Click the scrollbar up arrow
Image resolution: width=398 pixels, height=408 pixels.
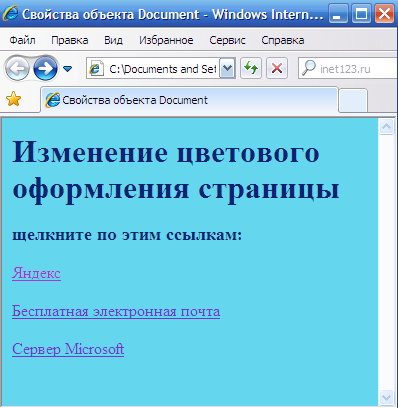click(x=387, y=127)
